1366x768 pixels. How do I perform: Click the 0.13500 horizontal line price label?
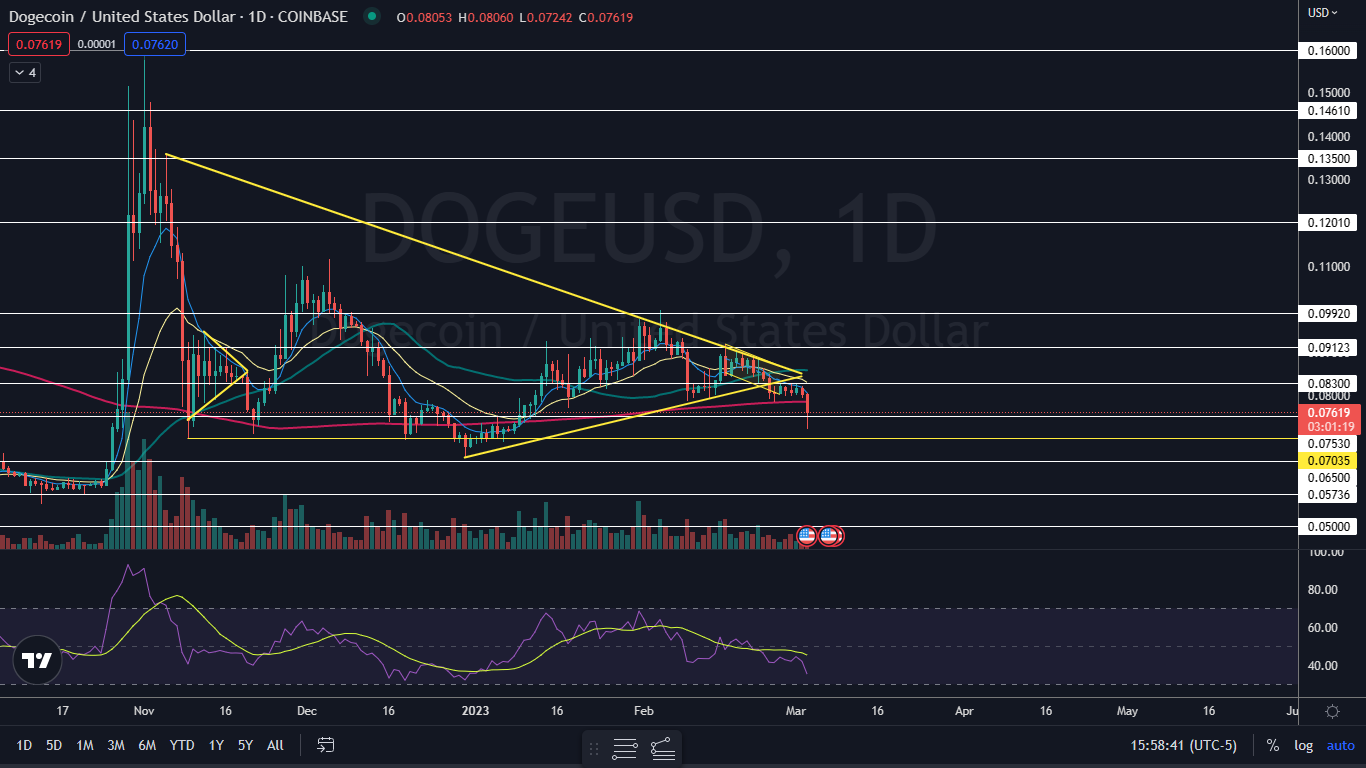click(x=1326, y=158)
